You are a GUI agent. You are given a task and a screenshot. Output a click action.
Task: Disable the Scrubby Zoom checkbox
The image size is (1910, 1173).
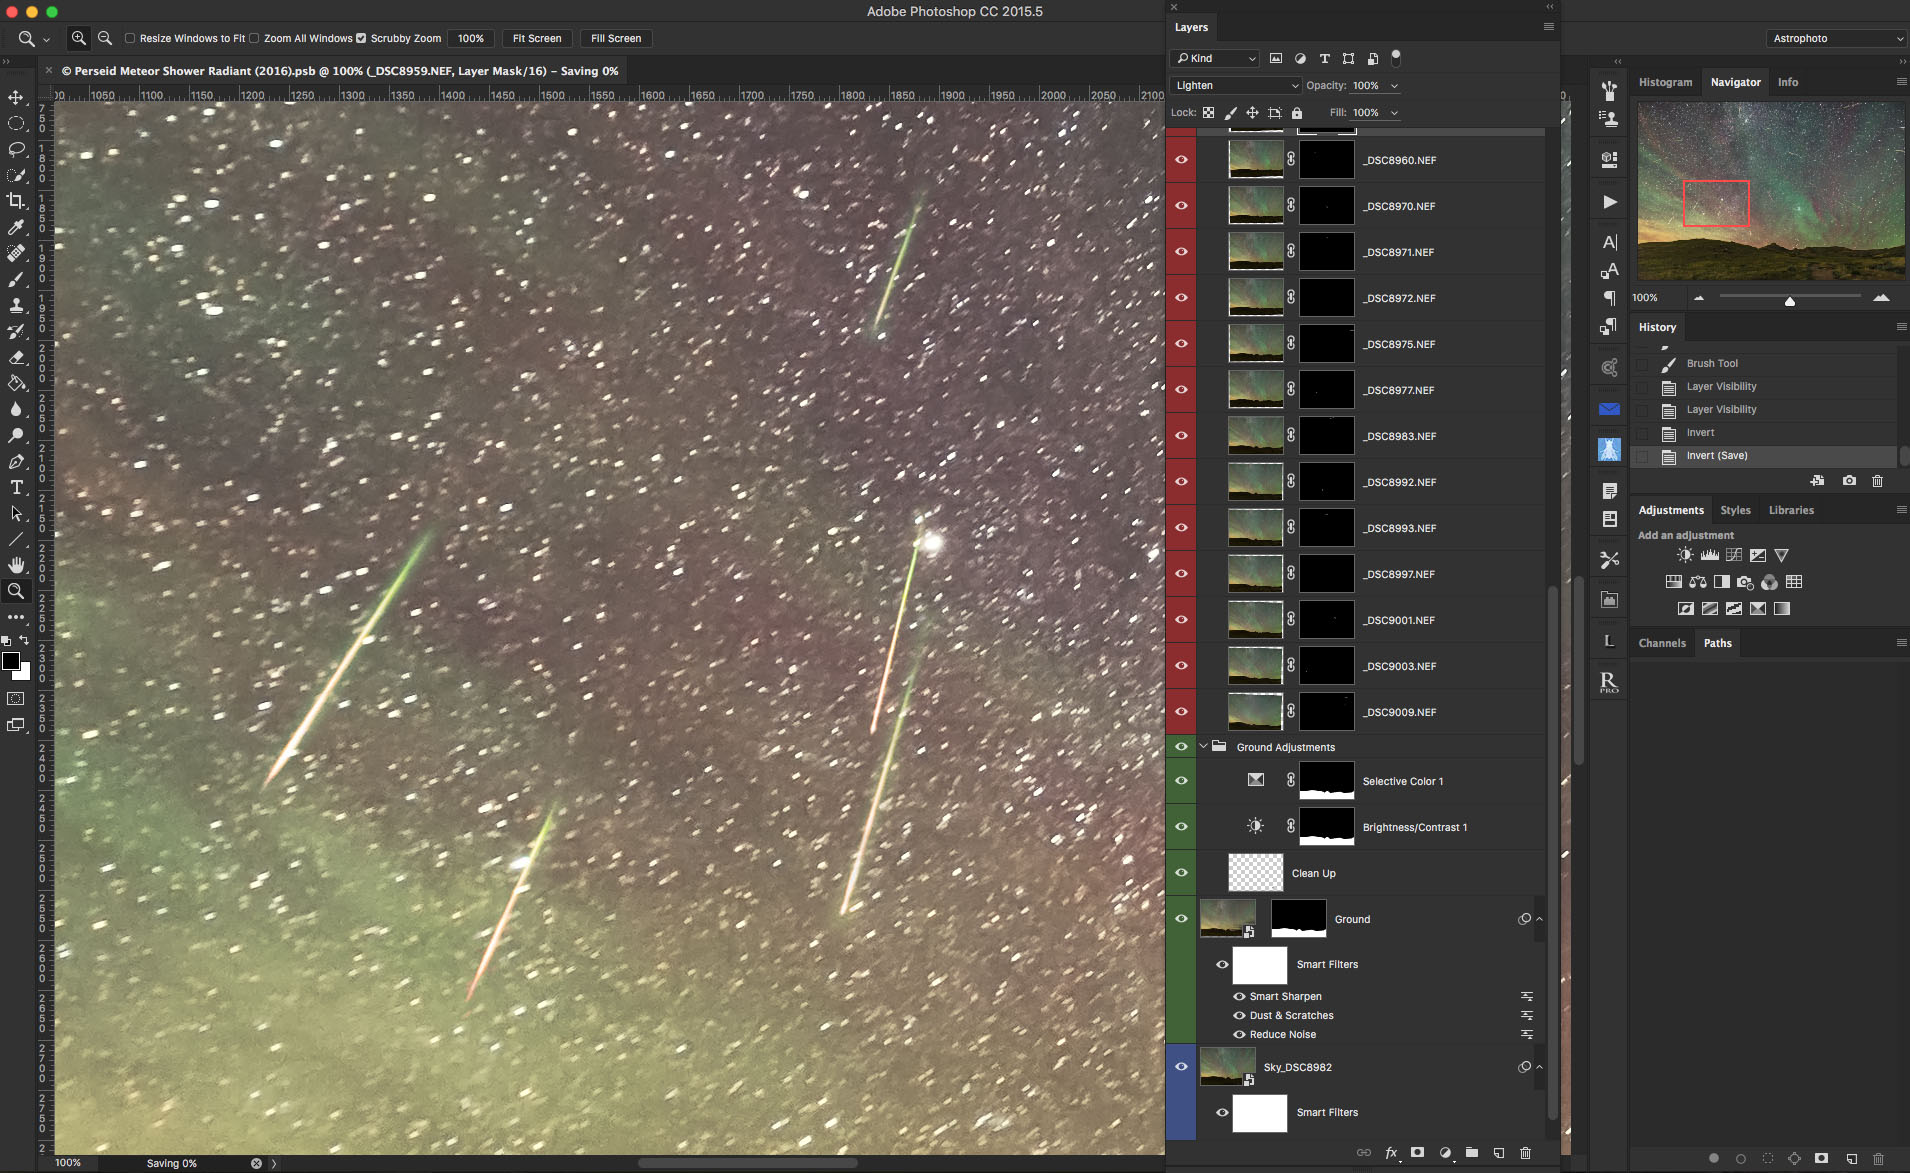(361, 38)
